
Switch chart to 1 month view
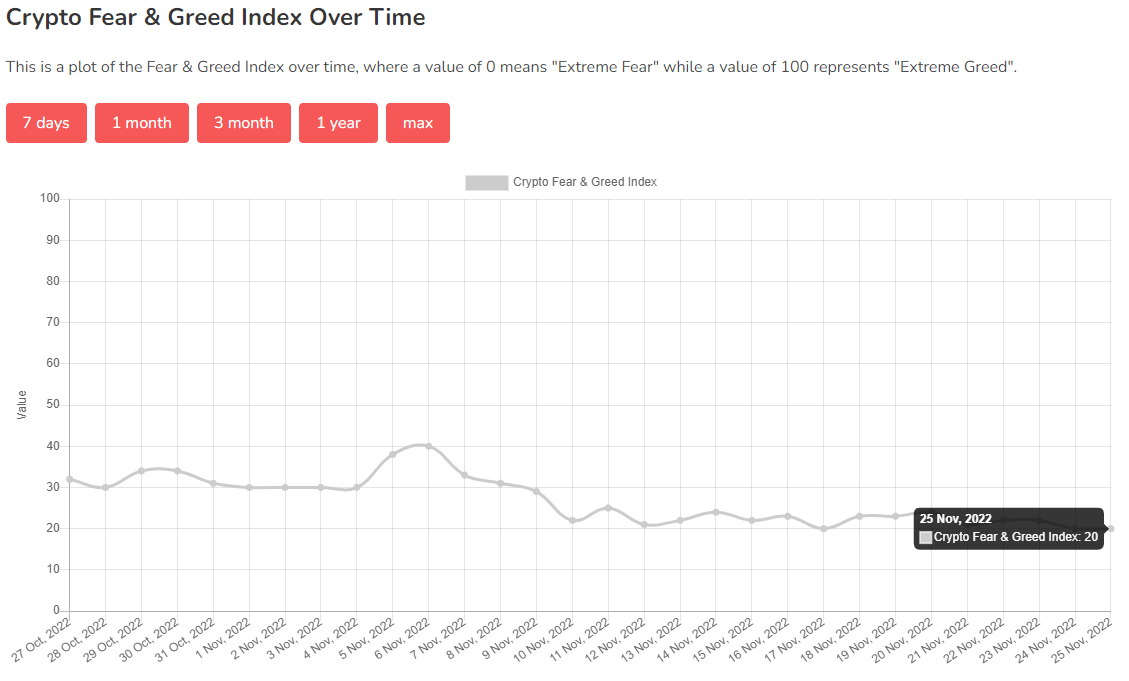(142, 123)
